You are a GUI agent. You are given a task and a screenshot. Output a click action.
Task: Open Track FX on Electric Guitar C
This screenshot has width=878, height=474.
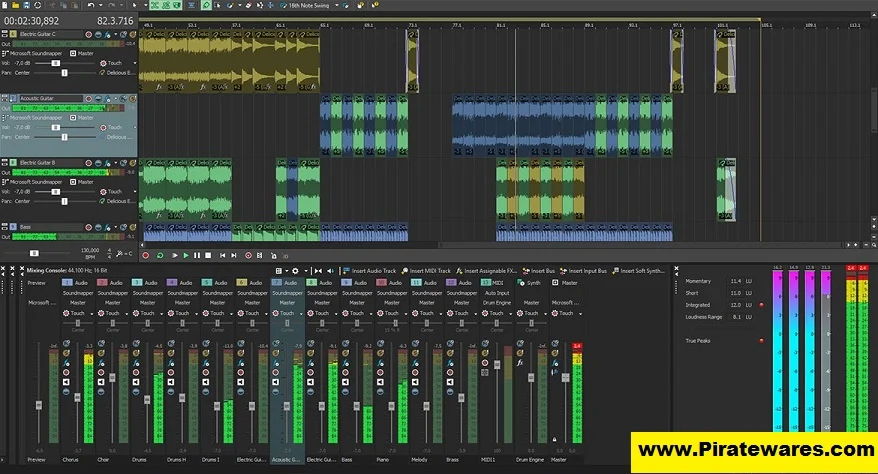click(108, 34)
